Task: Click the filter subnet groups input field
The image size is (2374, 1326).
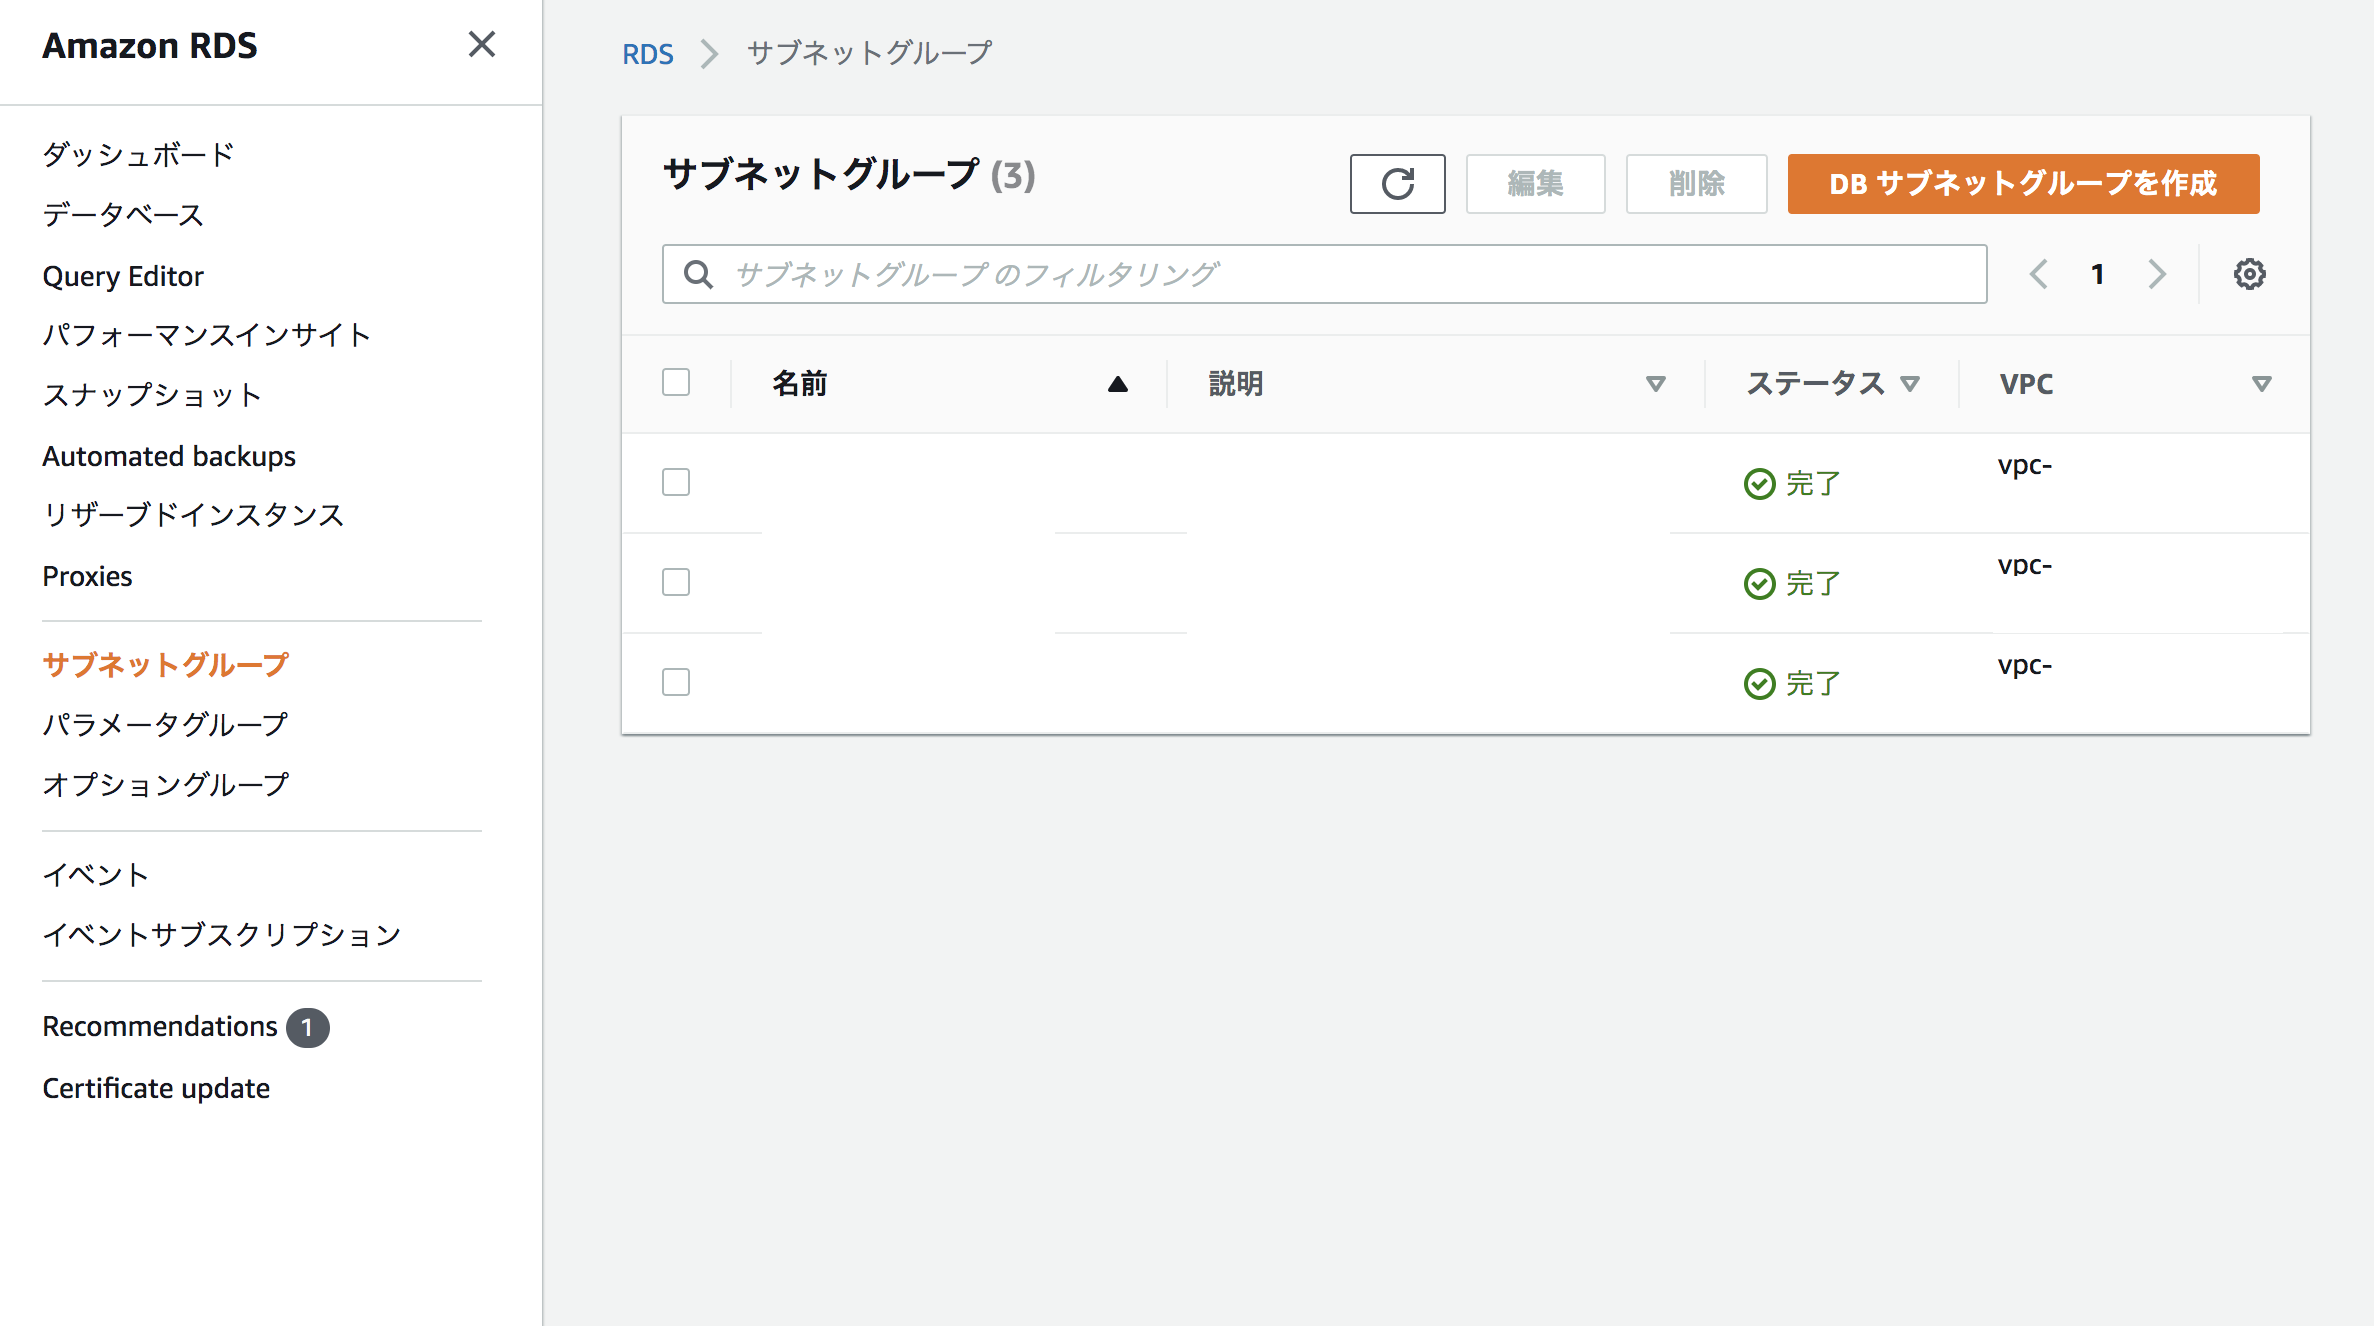Action: [x=1324, y=274]
